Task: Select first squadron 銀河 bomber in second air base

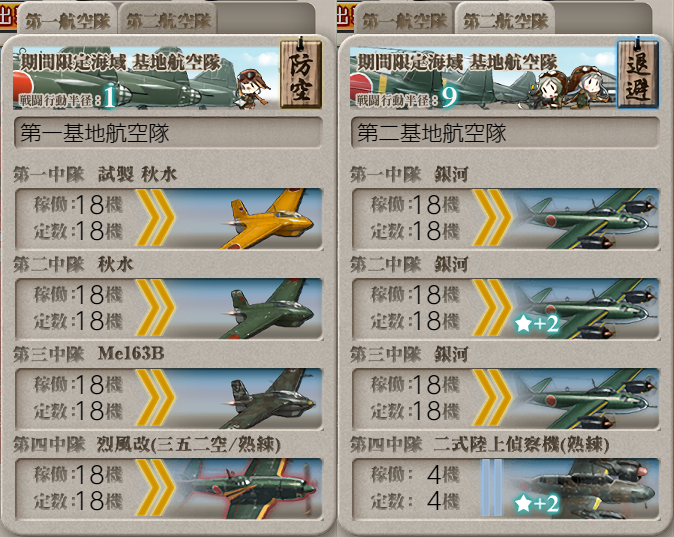Action: pos(506,218)
